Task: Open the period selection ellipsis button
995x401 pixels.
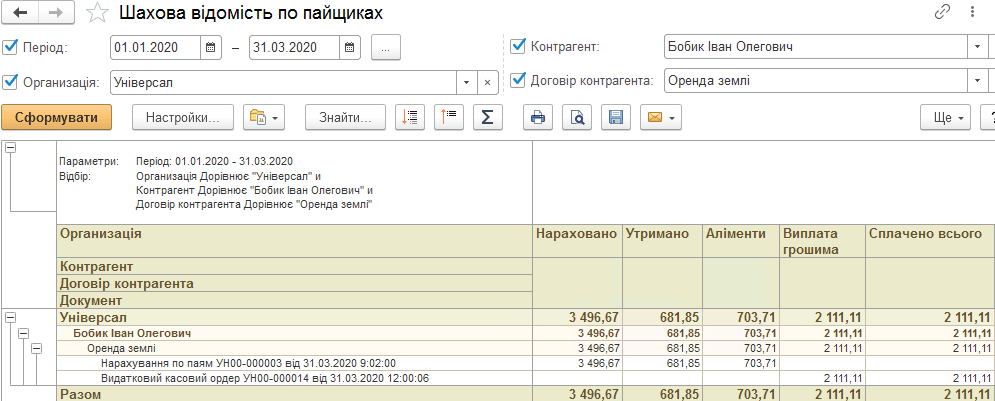Action: pyautogui.click(x=386, y=48)
